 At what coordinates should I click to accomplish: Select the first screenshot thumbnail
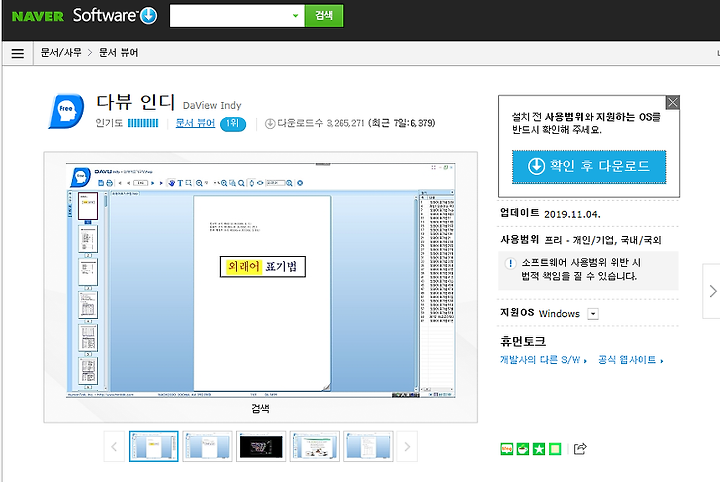point(153,446)
